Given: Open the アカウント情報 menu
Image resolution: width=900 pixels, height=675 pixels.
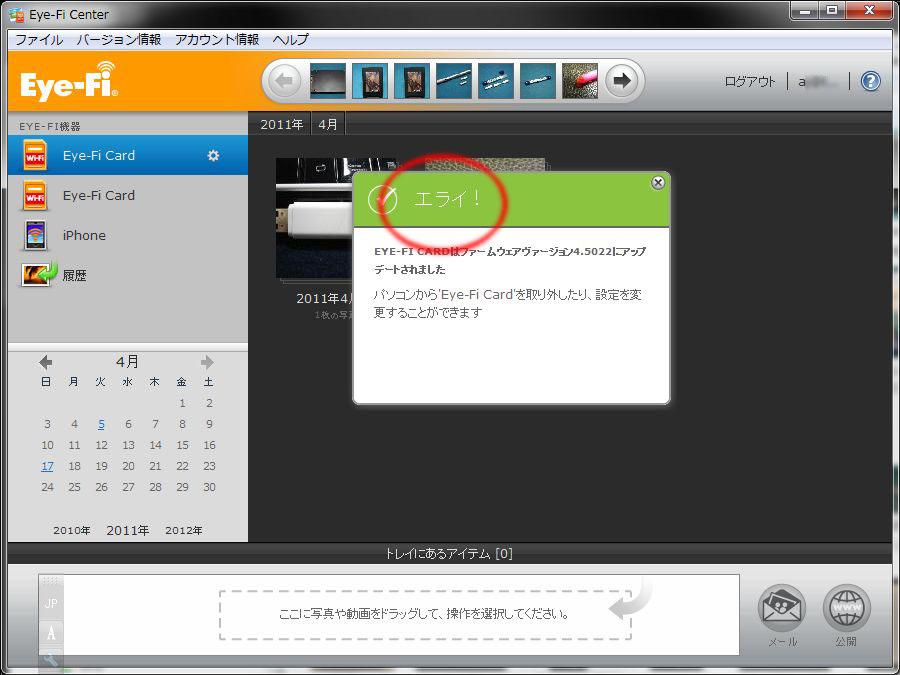Looking at the screenshot, I should pos(217,40).
